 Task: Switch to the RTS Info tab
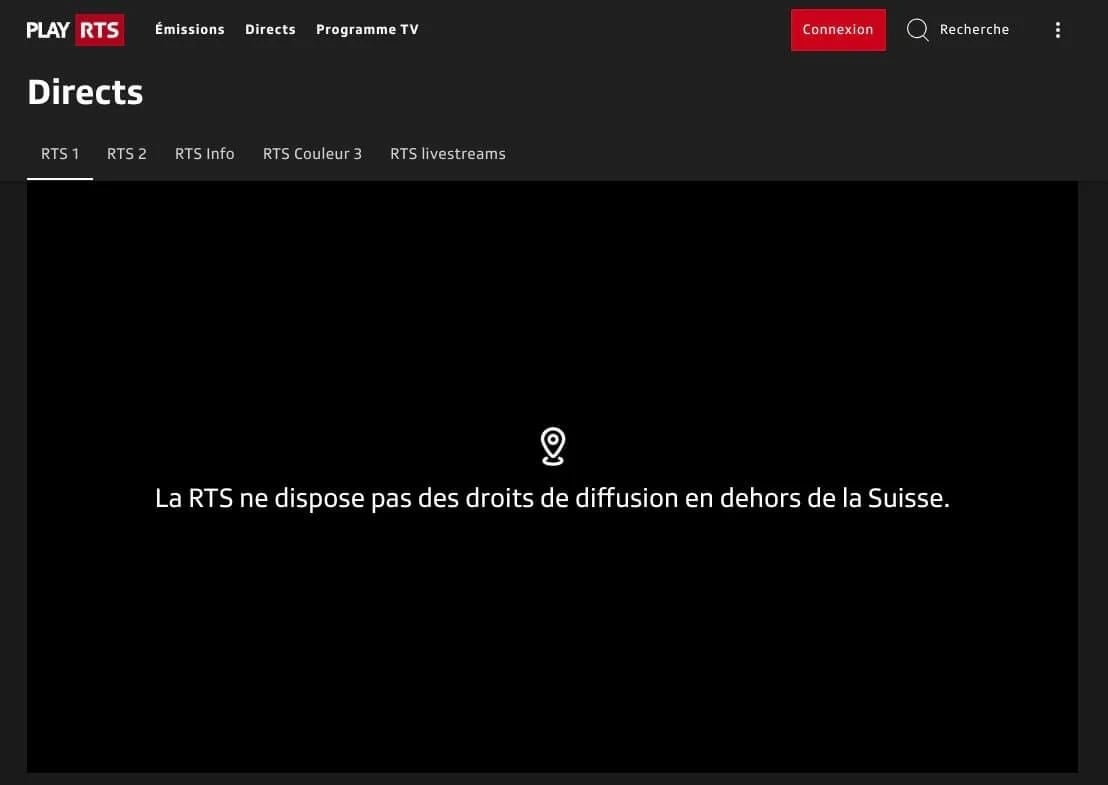pos(204,154)
